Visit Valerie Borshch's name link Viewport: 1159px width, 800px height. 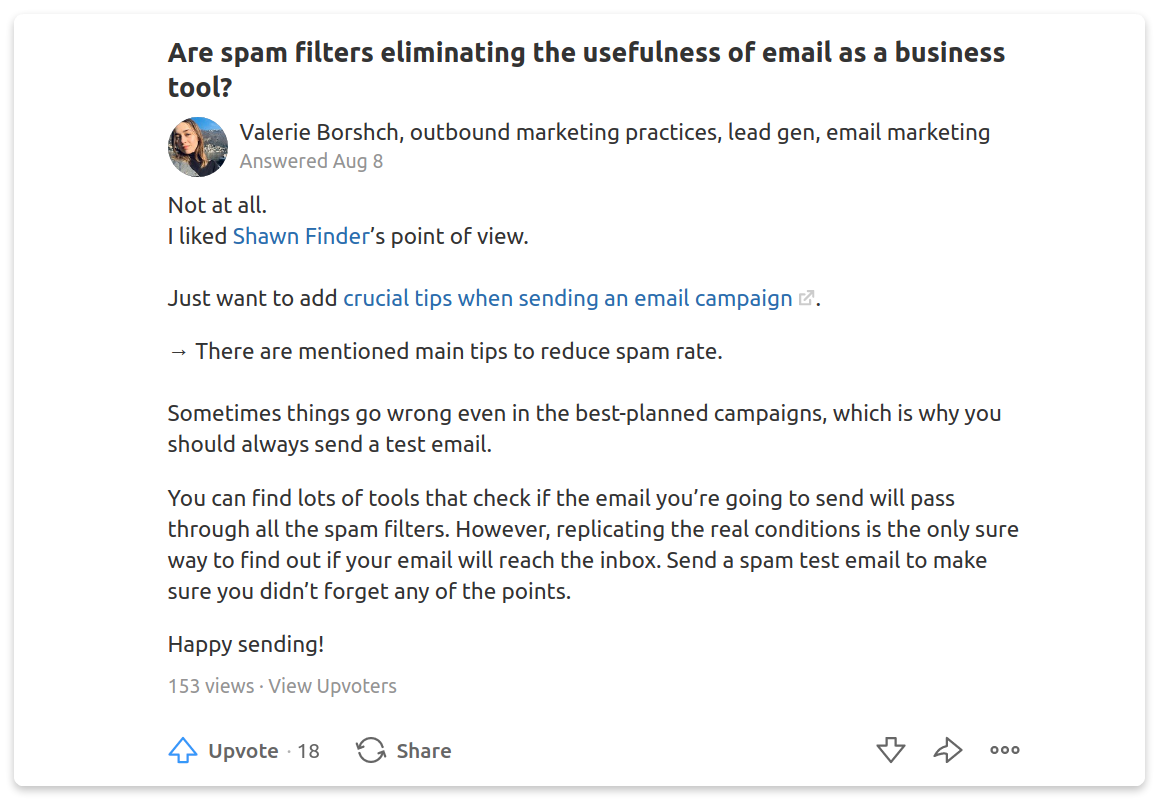click(x=319, y=132)
